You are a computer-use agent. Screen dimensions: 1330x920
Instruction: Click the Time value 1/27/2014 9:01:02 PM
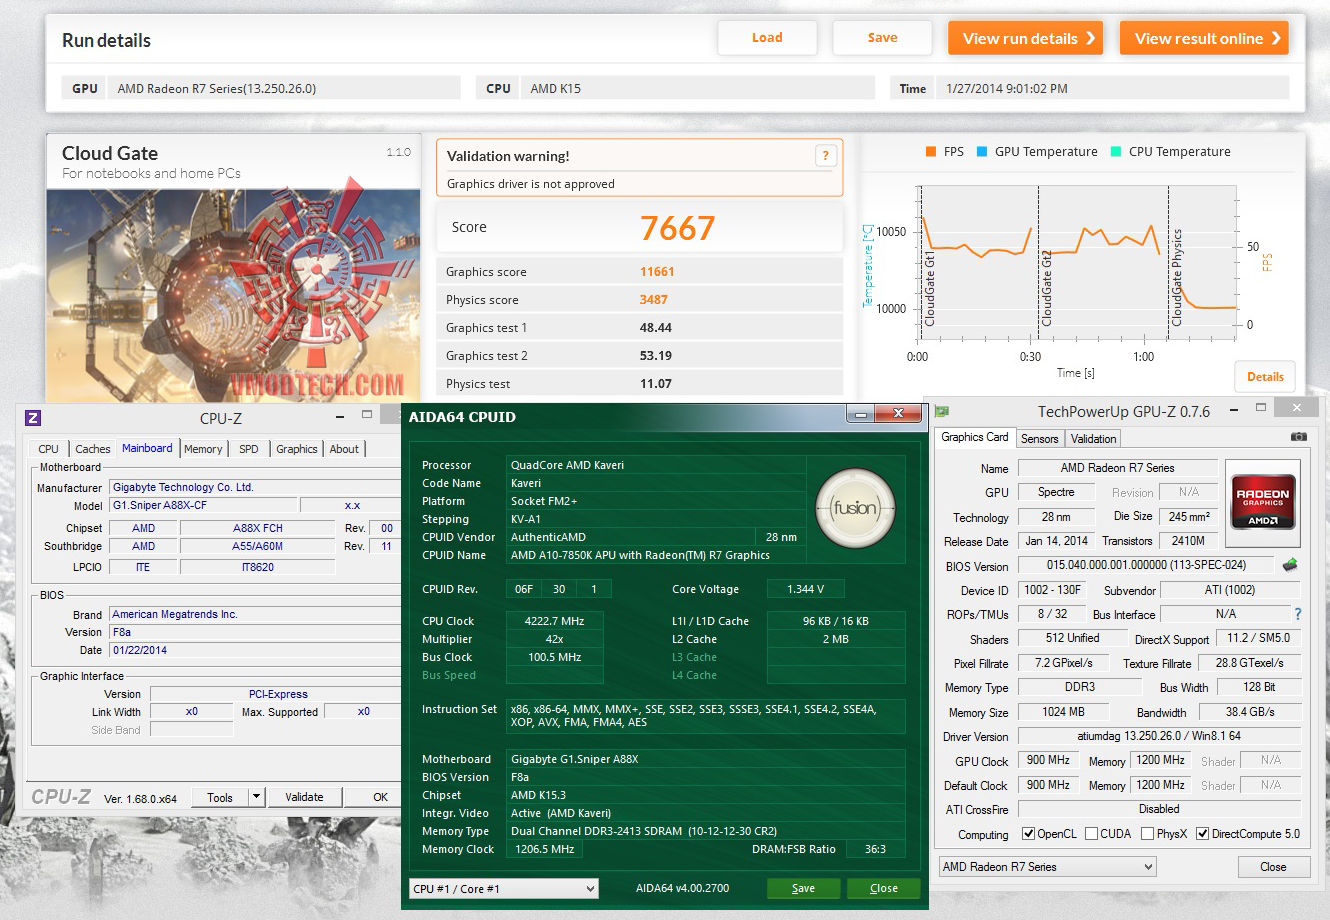click(1007, 89)
